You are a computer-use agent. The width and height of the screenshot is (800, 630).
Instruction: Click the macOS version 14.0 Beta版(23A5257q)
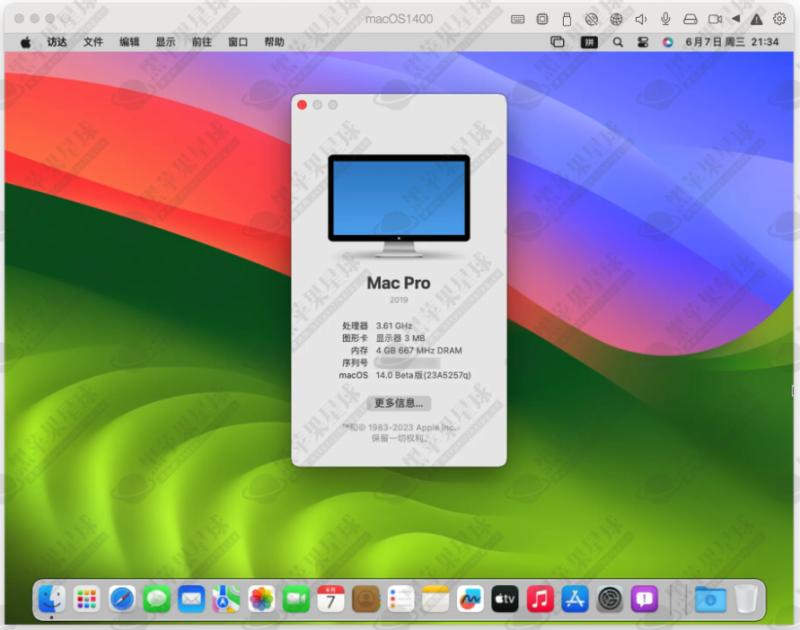[x=423, y=375]
